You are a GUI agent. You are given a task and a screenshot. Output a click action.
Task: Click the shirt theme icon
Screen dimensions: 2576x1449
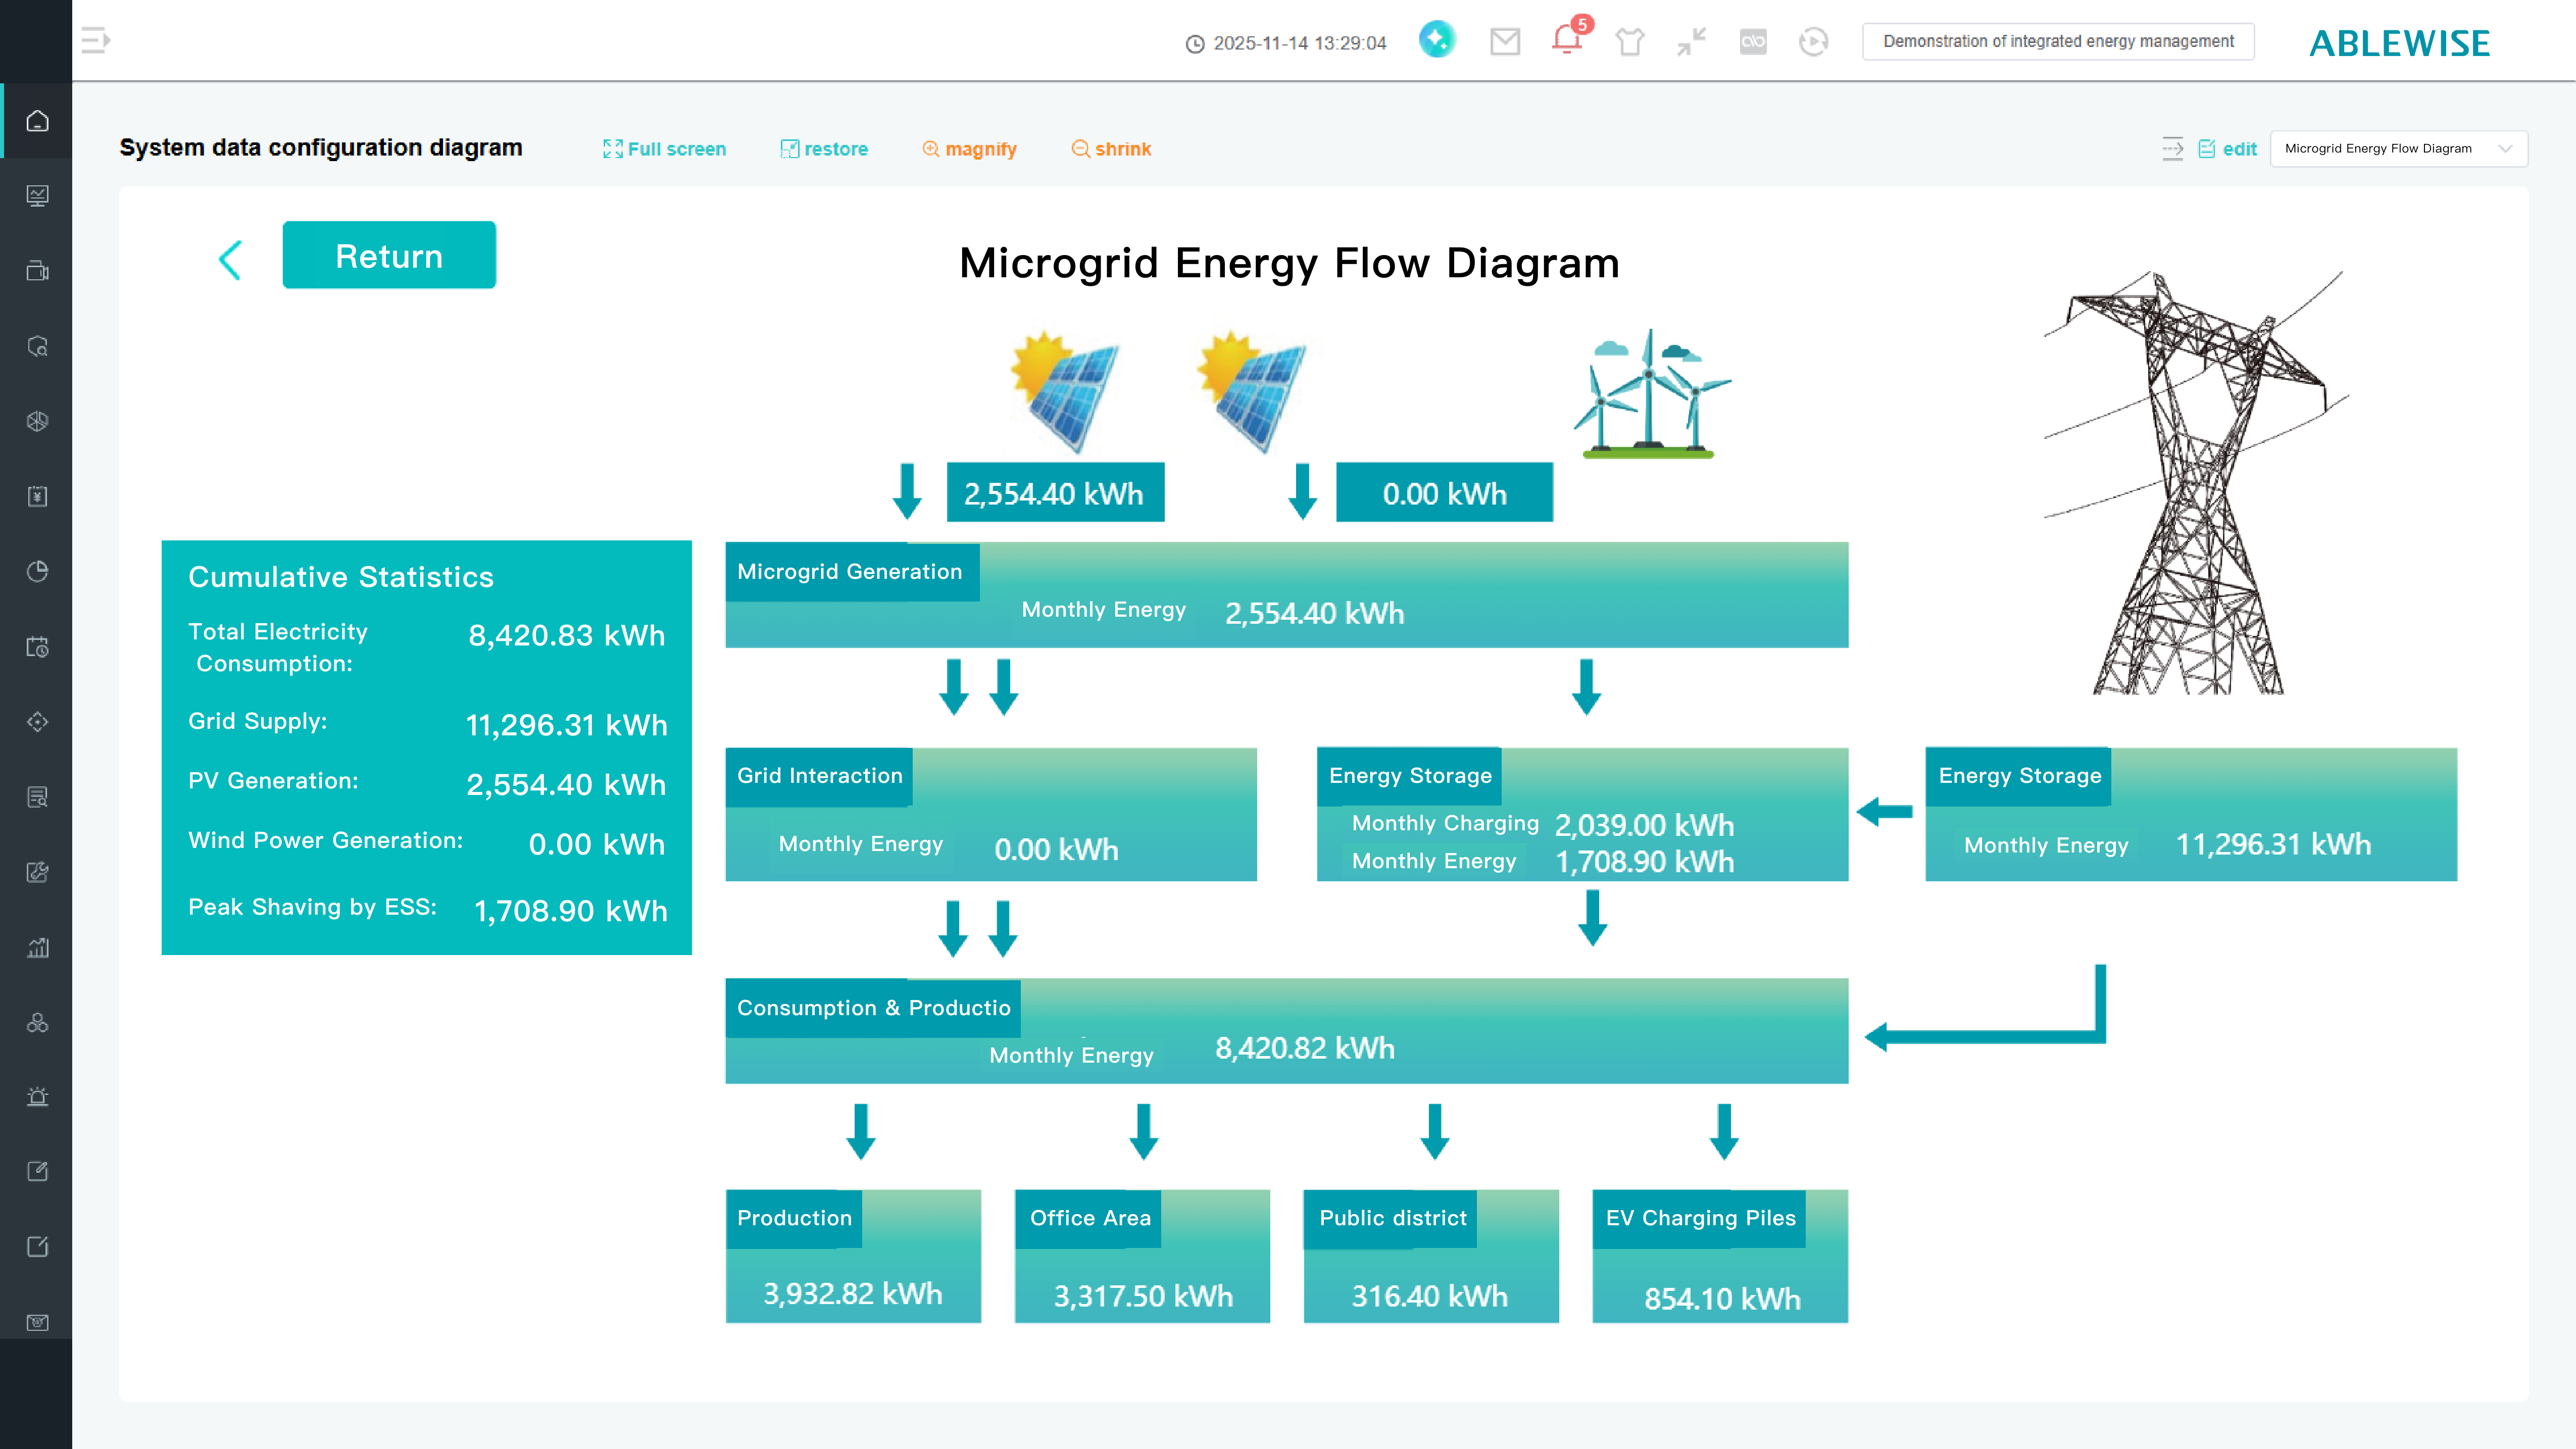coord(1630,42)
